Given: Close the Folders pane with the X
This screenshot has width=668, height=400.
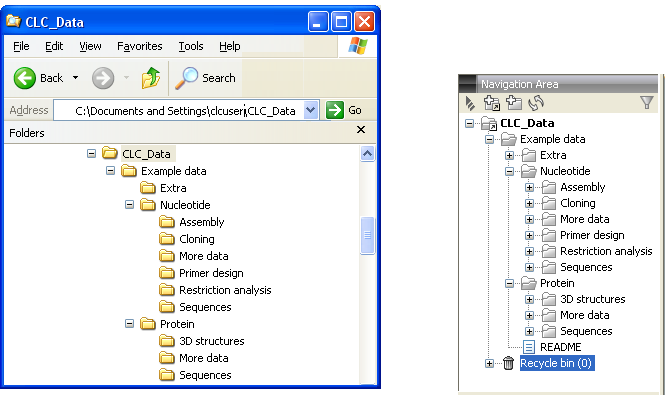Looking at the screenshot, I should [361, 131].
